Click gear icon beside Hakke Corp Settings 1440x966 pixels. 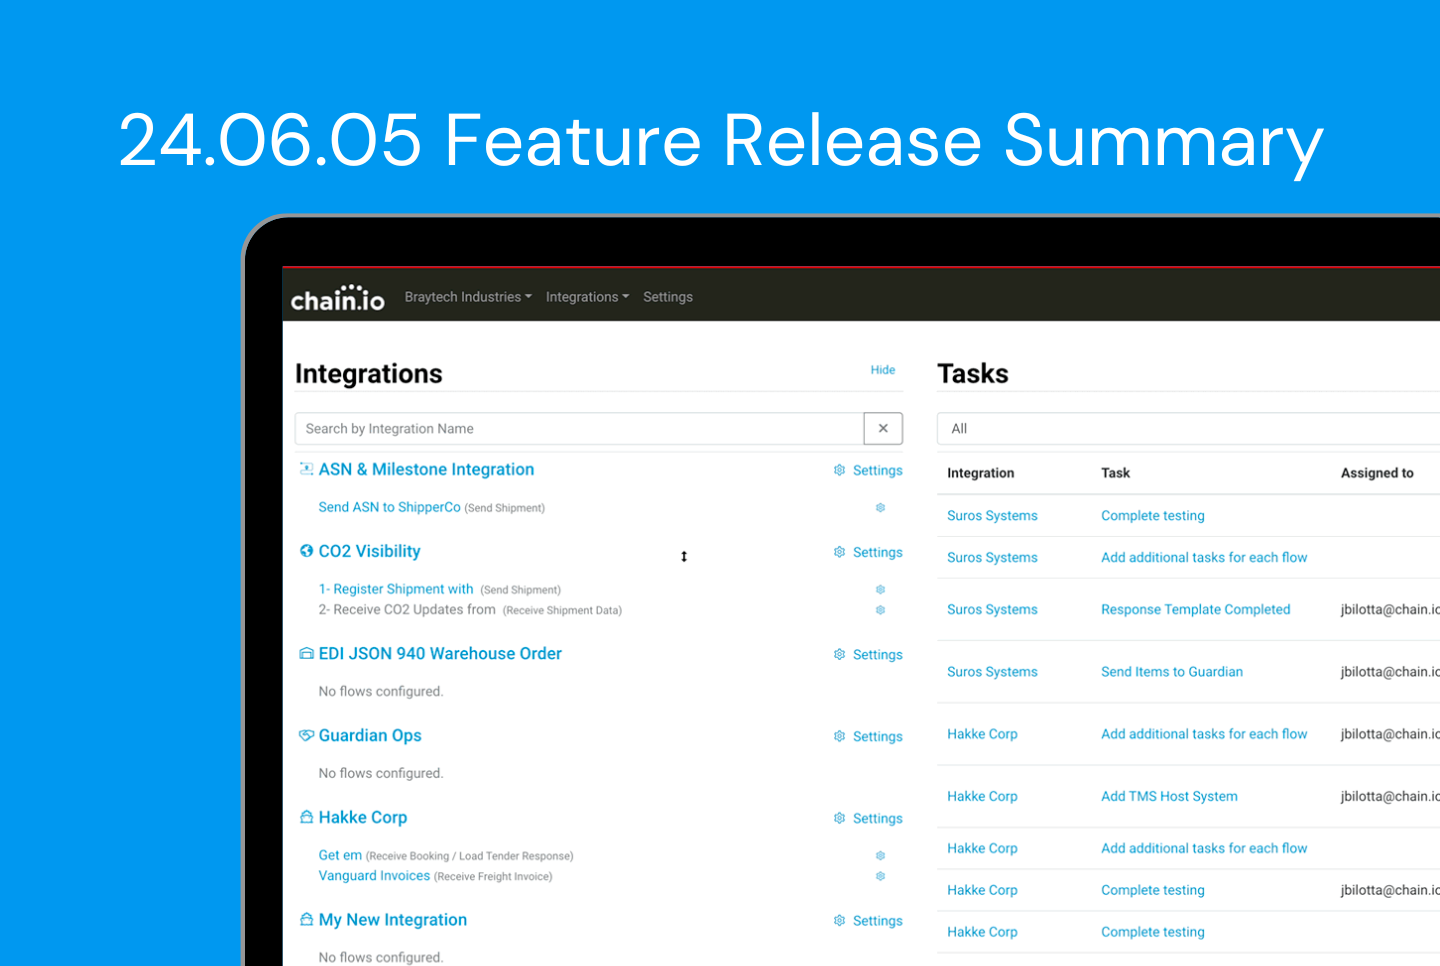(839, 818)
